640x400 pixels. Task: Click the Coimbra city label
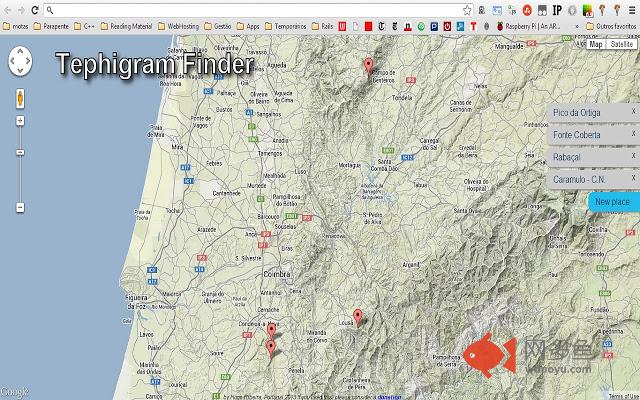coord(277,274)
